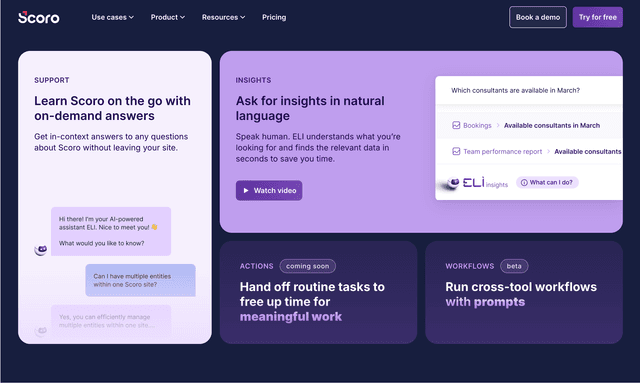
Task: Click the Scoro logo
Action: pos(39,17)
